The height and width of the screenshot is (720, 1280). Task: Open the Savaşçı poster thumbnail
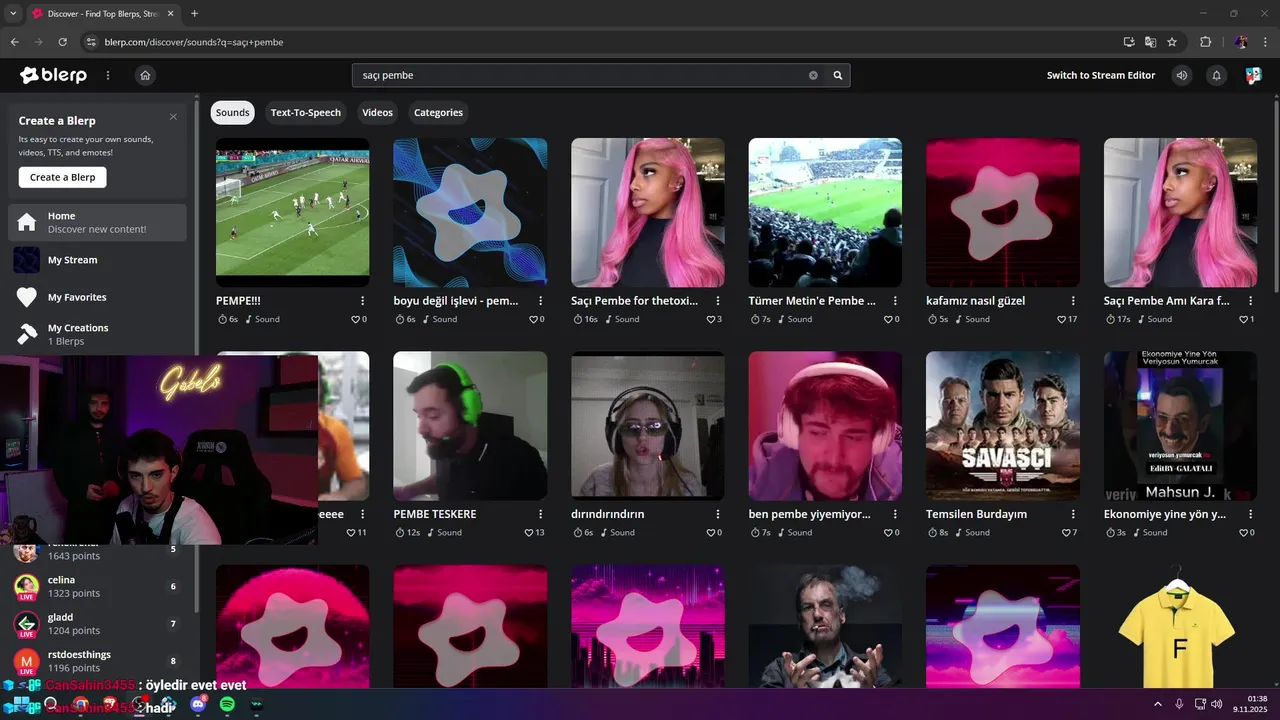pos(1003,426)
